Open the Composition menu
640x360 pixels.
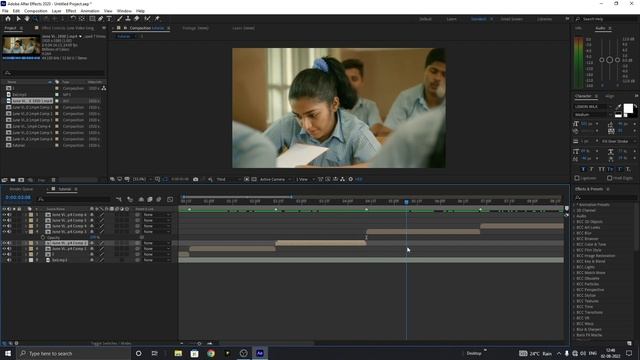click(36, 11)
